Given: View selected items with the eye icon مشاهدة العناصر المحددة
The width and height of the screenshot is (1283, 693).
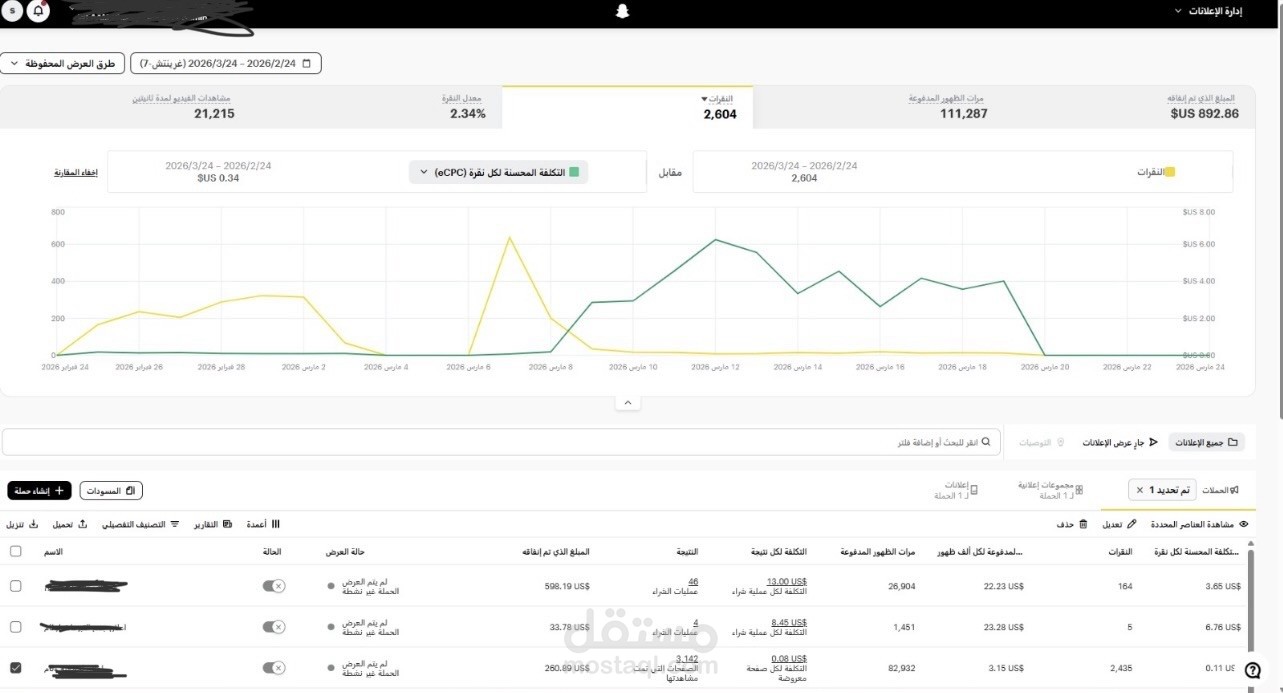Looking at the screenshot, I should point(1199,524).
